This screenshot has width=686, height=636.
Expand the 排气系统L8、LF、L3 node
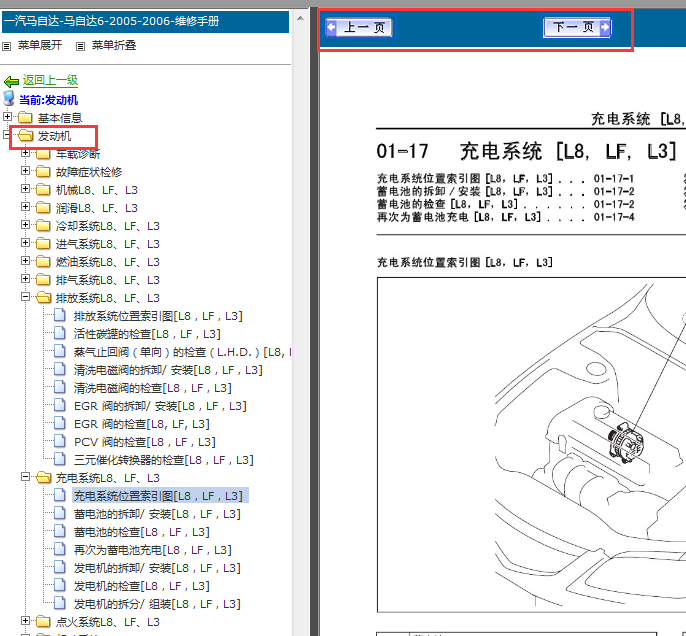click(25, 278)
